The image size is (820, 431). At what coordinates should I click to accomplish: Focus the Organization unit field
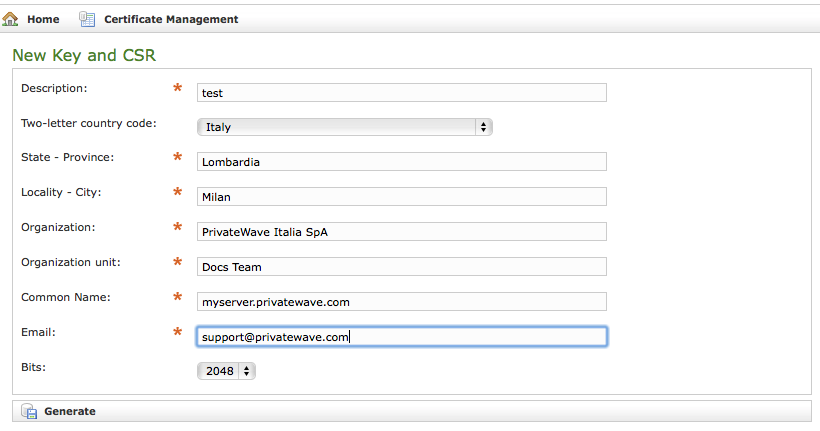click(402, 267)
